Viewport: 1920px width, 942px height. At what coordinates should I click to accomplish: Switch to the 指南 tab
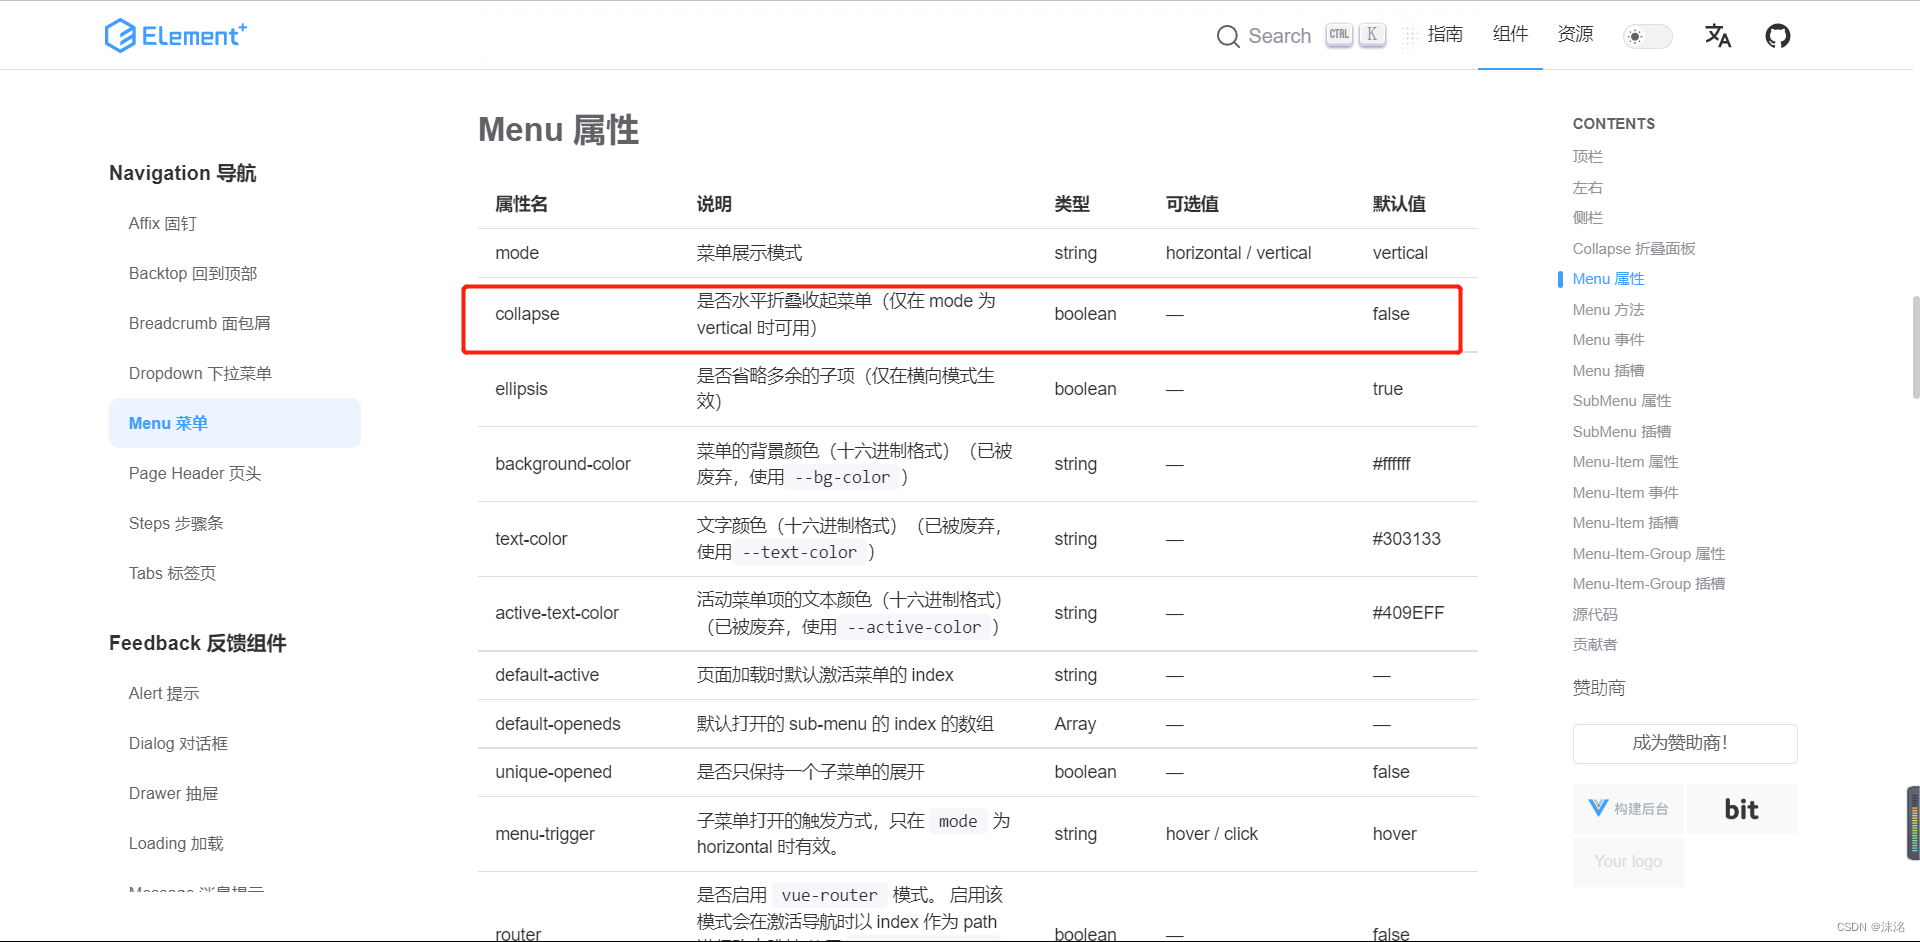point(1444,35)
